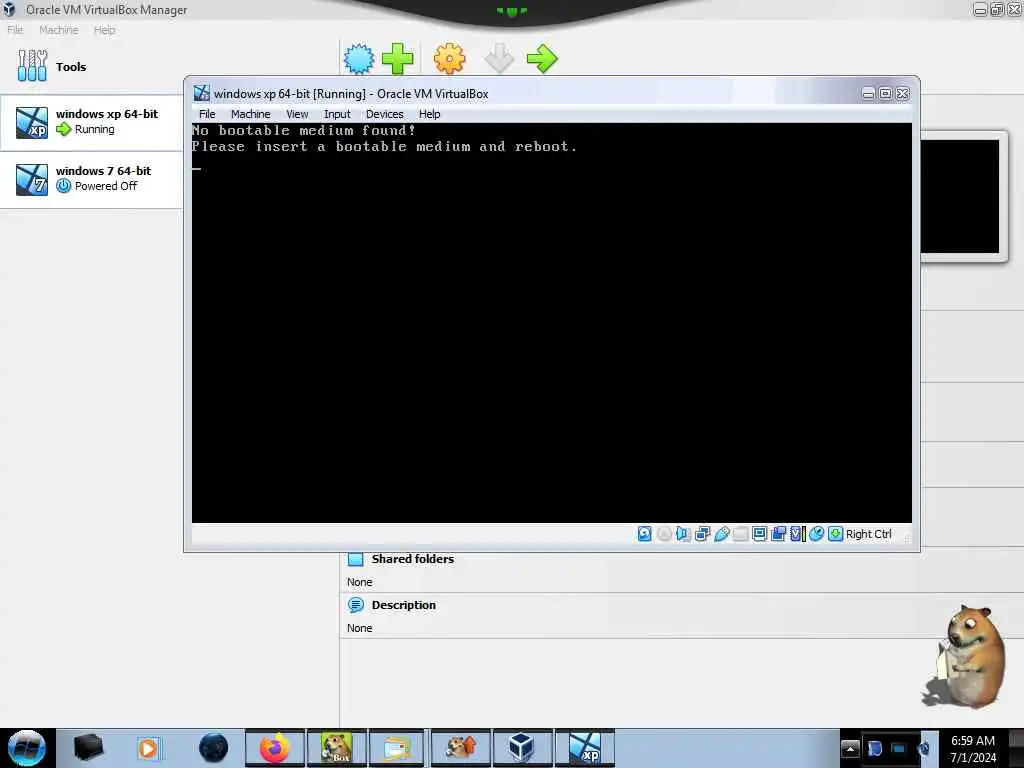
Task: Open Help menu in VM window
Action: point(430,114)
